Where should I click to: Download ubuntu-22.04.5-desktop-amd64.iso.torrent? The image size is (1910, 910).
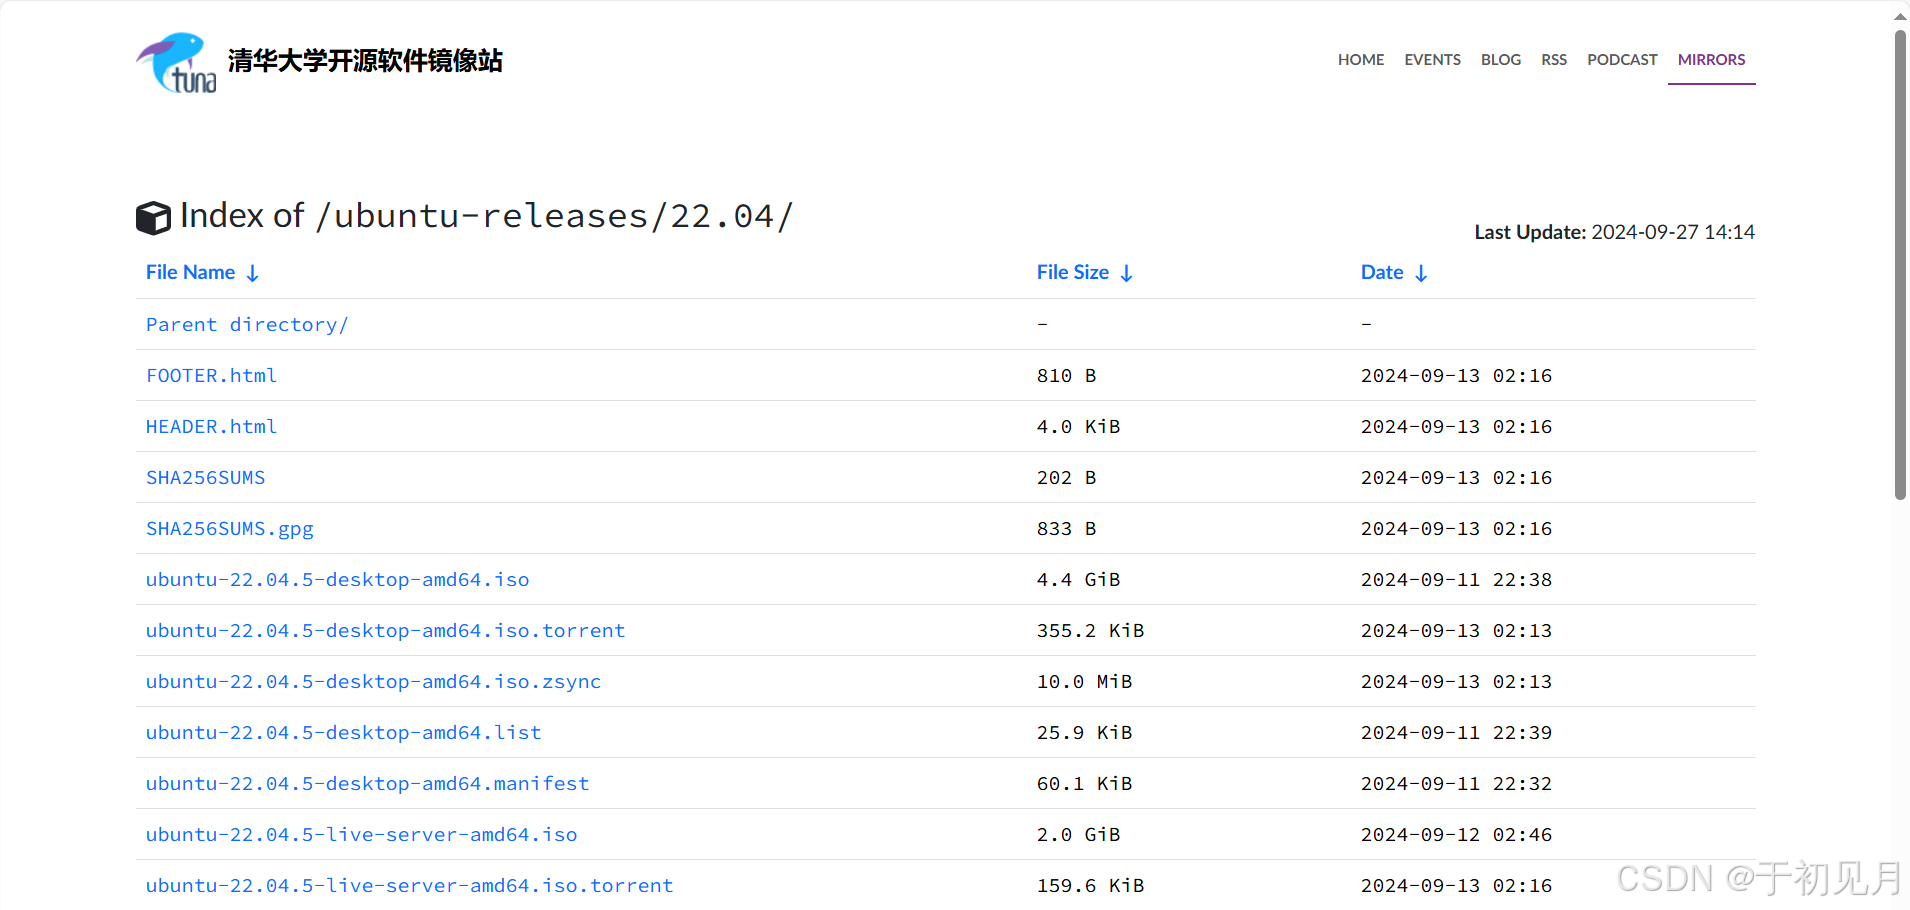coord(385,630)
